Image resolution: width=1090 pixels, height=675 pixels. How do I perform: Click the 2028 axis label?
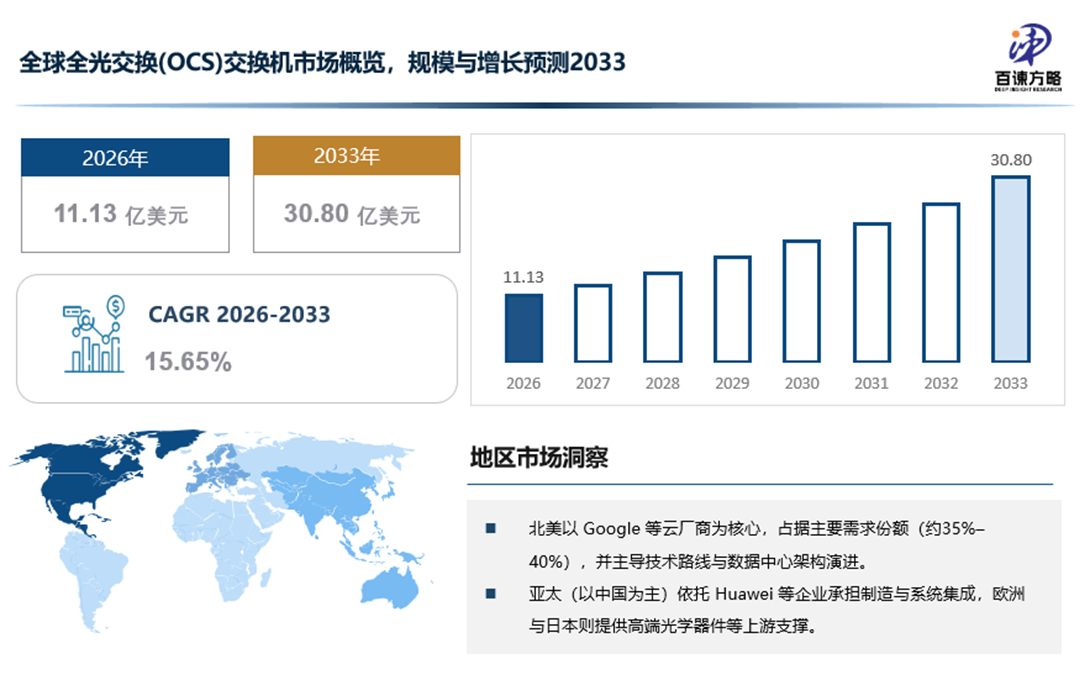tap(662, 384)
